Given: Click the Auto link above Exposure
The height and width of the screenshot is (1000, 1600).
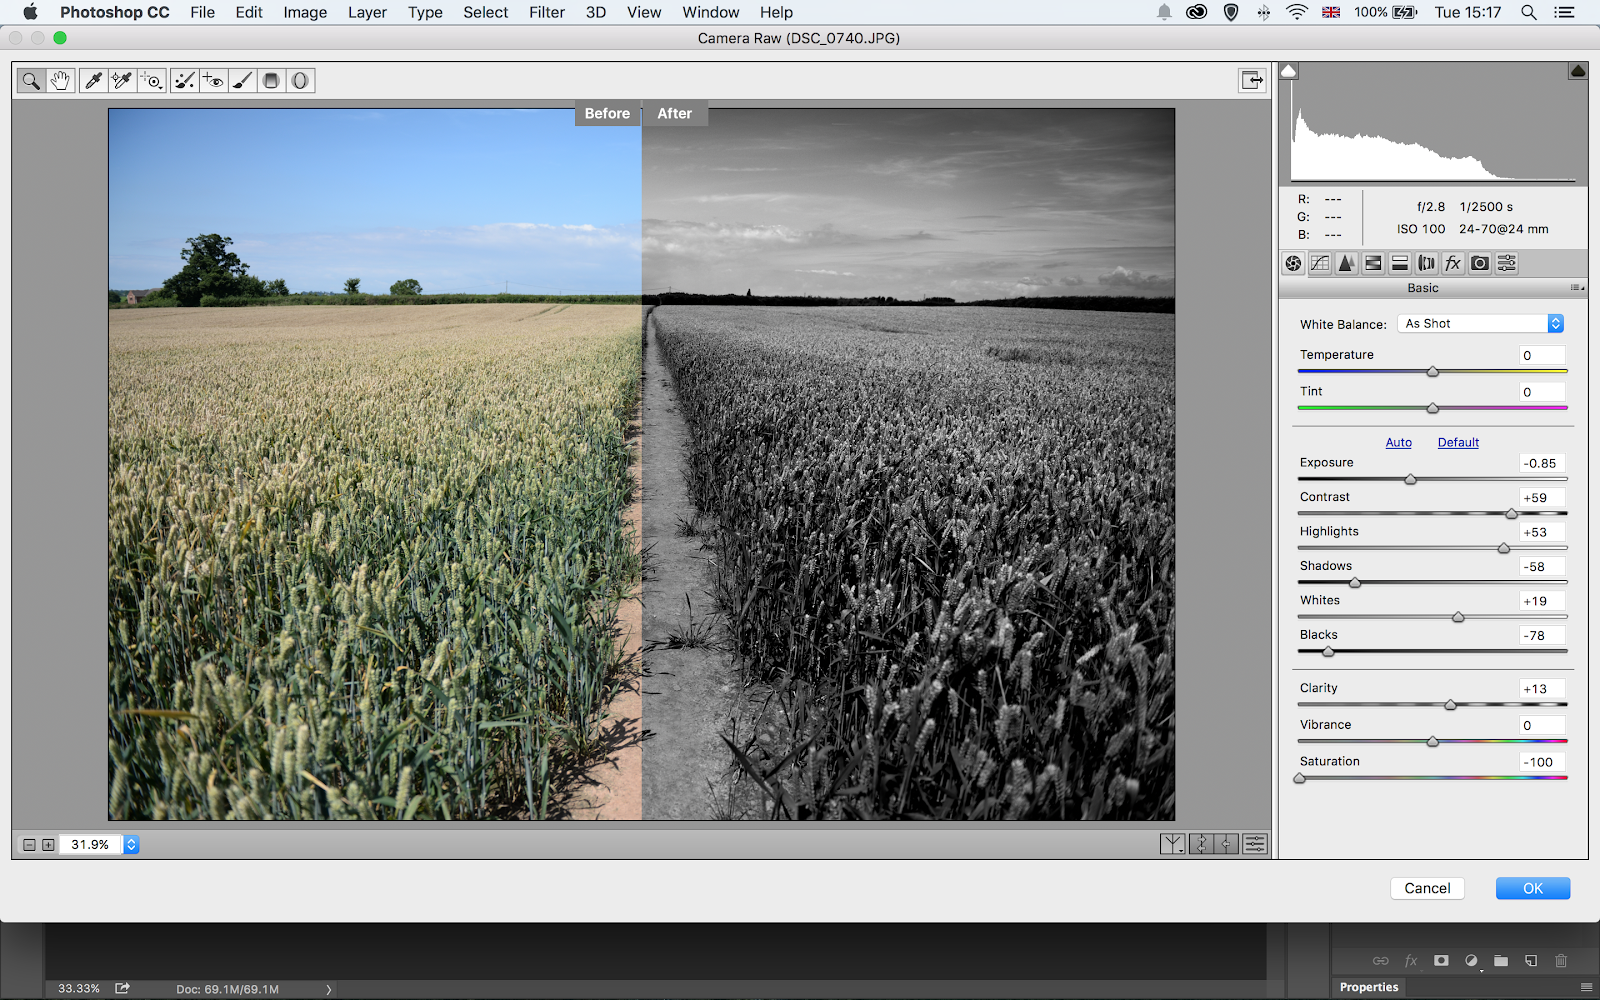Looking at the screenshot, I should click(x=1398, y=442).
